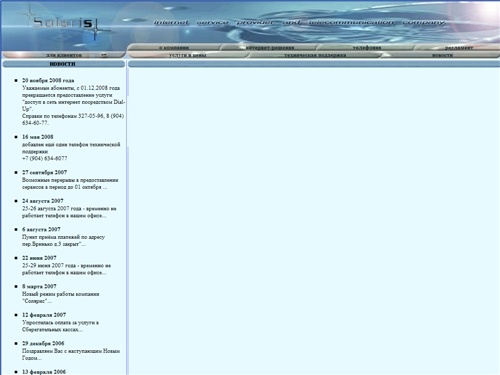Click the small arrow icon beside "для клиентов"
The image size is (500, 375).
[104, 55]
